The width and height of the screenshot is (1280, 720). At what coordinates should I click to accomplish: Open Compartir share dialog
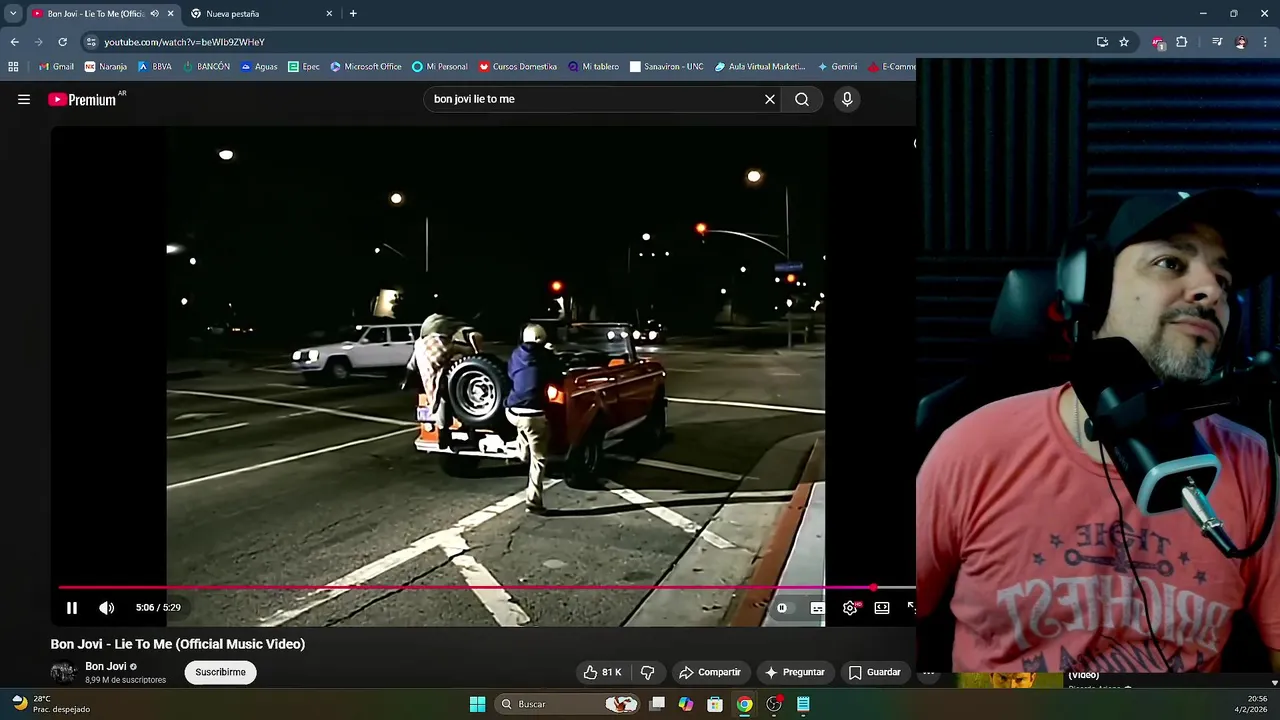click(x=710, y=672)
